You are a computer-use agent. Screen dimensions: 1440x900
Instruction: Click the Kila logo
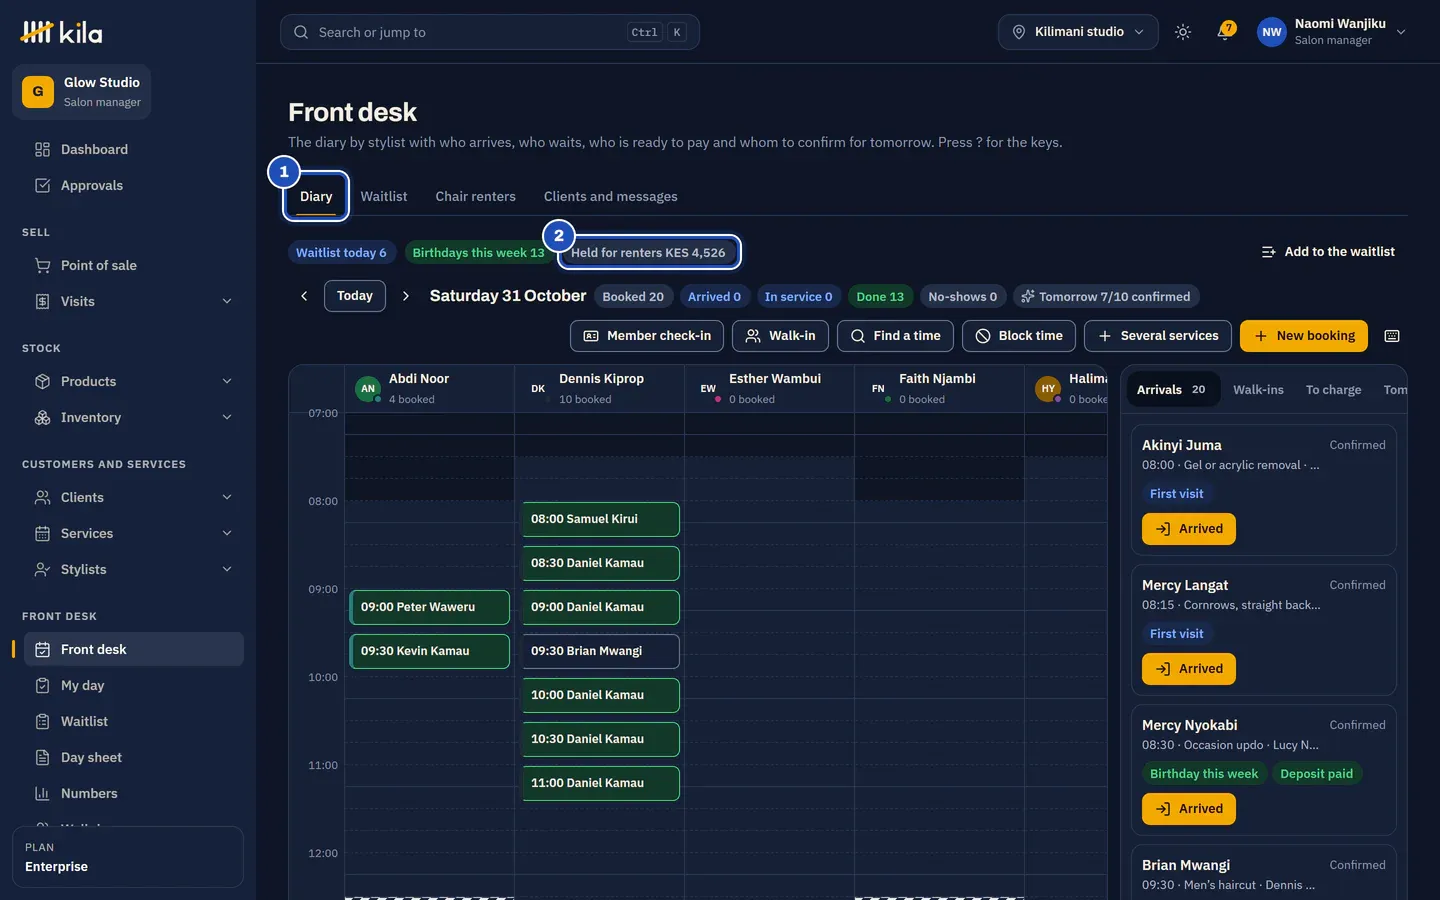(x=62, y=32)
